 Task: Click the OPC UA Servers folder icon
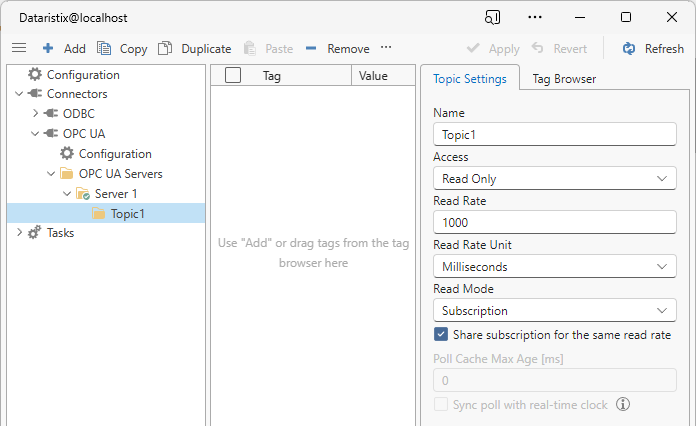pos(67,173)
